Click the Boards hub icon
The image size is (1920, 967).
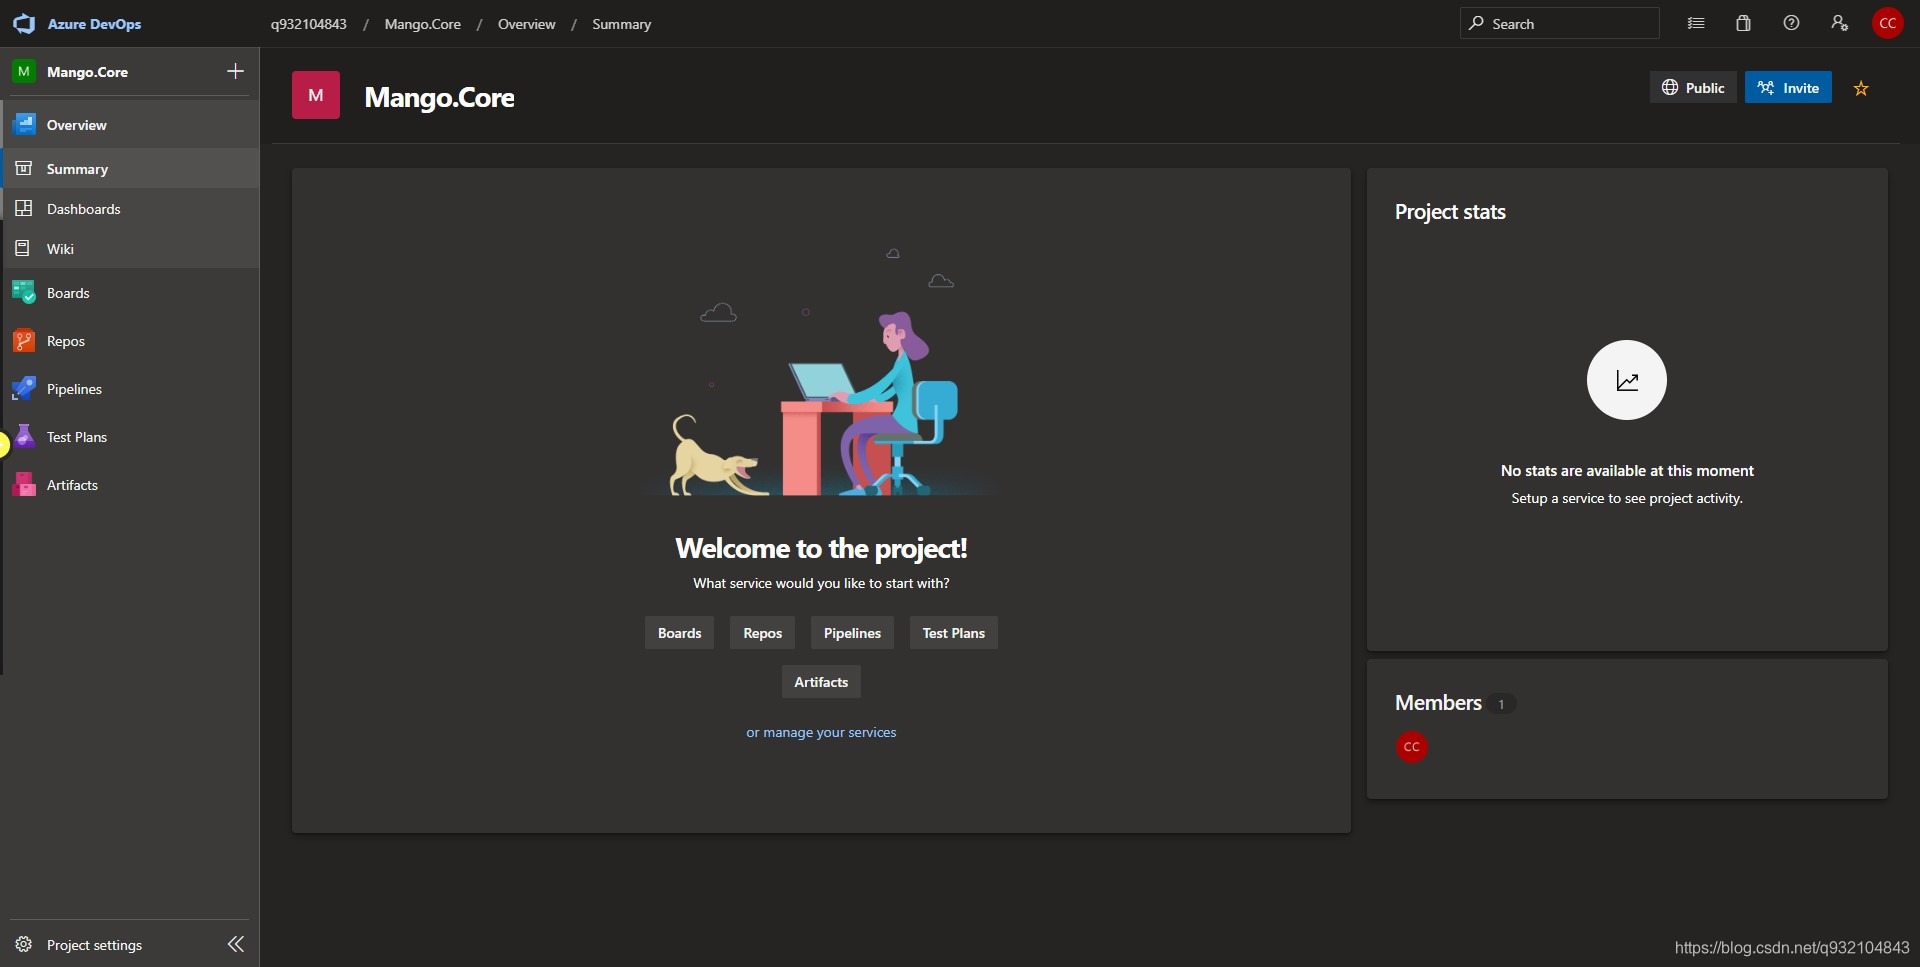coord(24,292)
